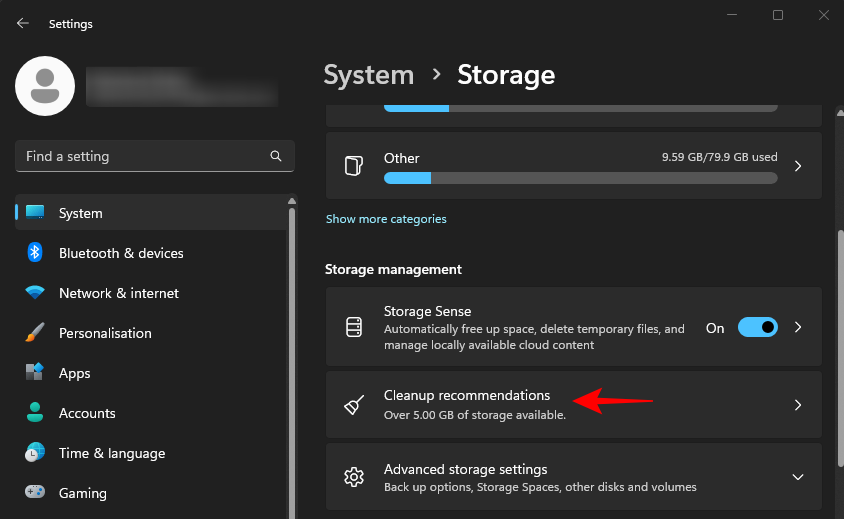Open Gaming settings
The width and height of the screenshot is (844, 519).
tap(82, 493)
